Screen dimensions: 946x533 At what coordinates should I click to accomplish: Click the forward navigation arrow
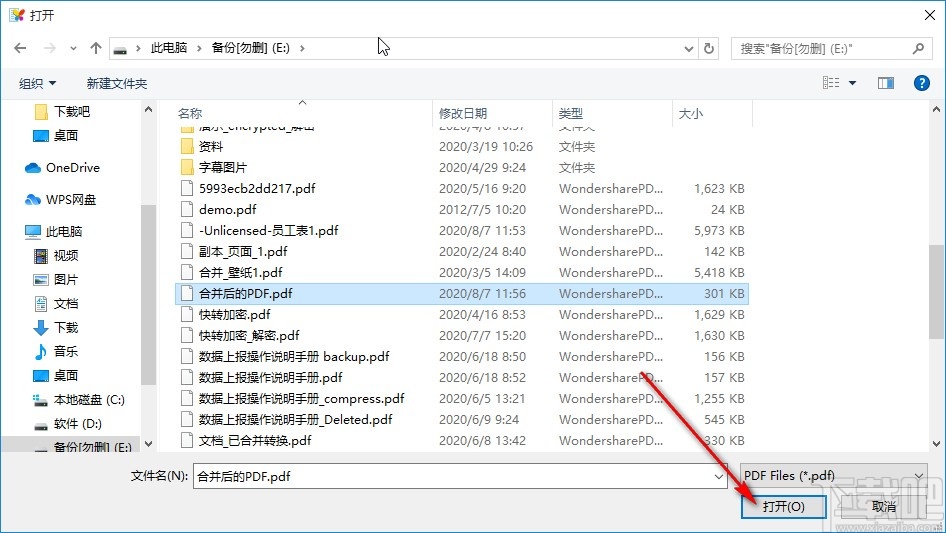pyautogui.click(x=49, y=48)
